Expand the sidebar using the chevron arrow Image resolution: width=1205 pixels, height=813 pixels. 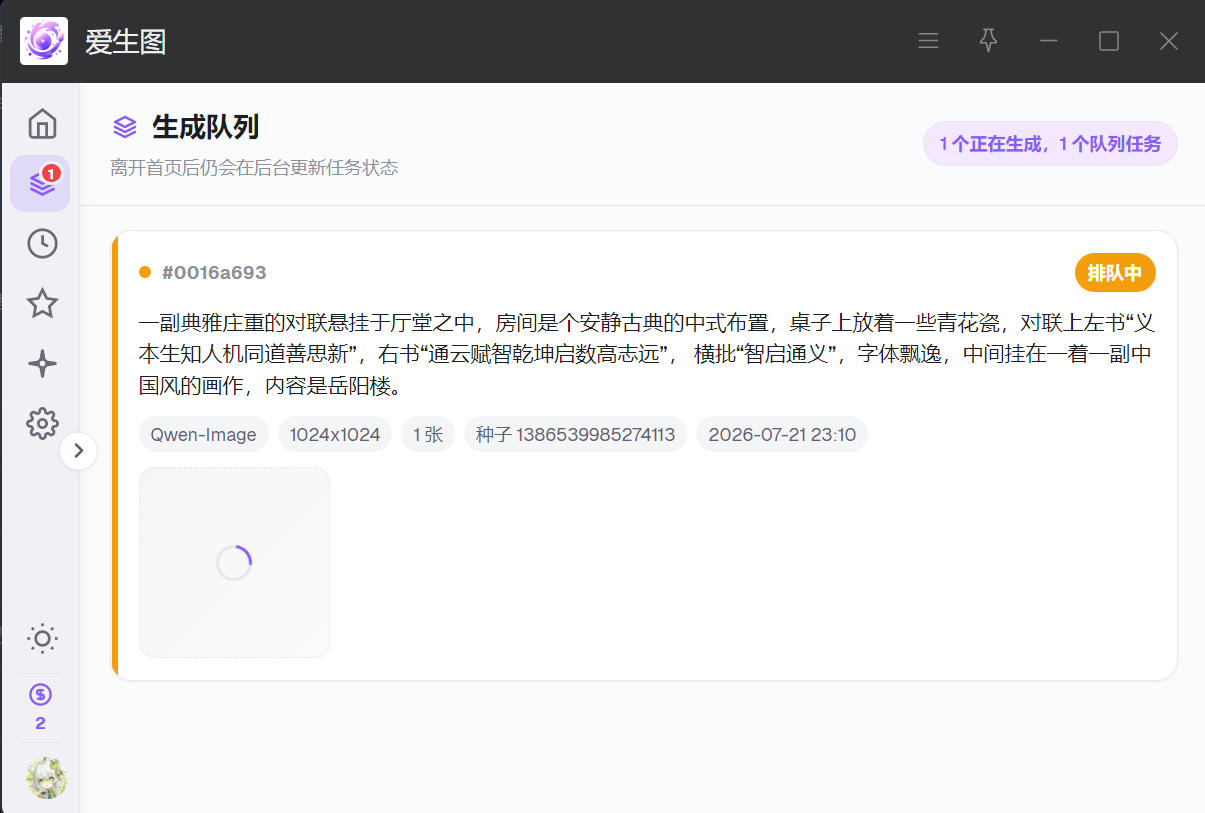coord(78,451)
